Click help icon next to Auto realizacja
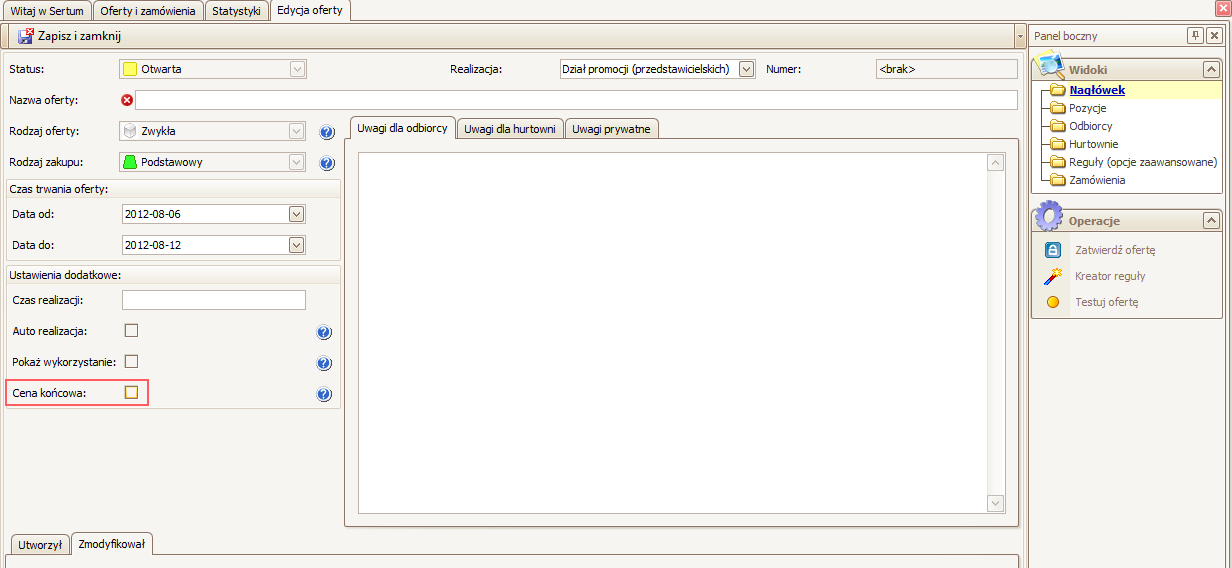This screenshot has width=1232, height=568. [x=324, y=332]
